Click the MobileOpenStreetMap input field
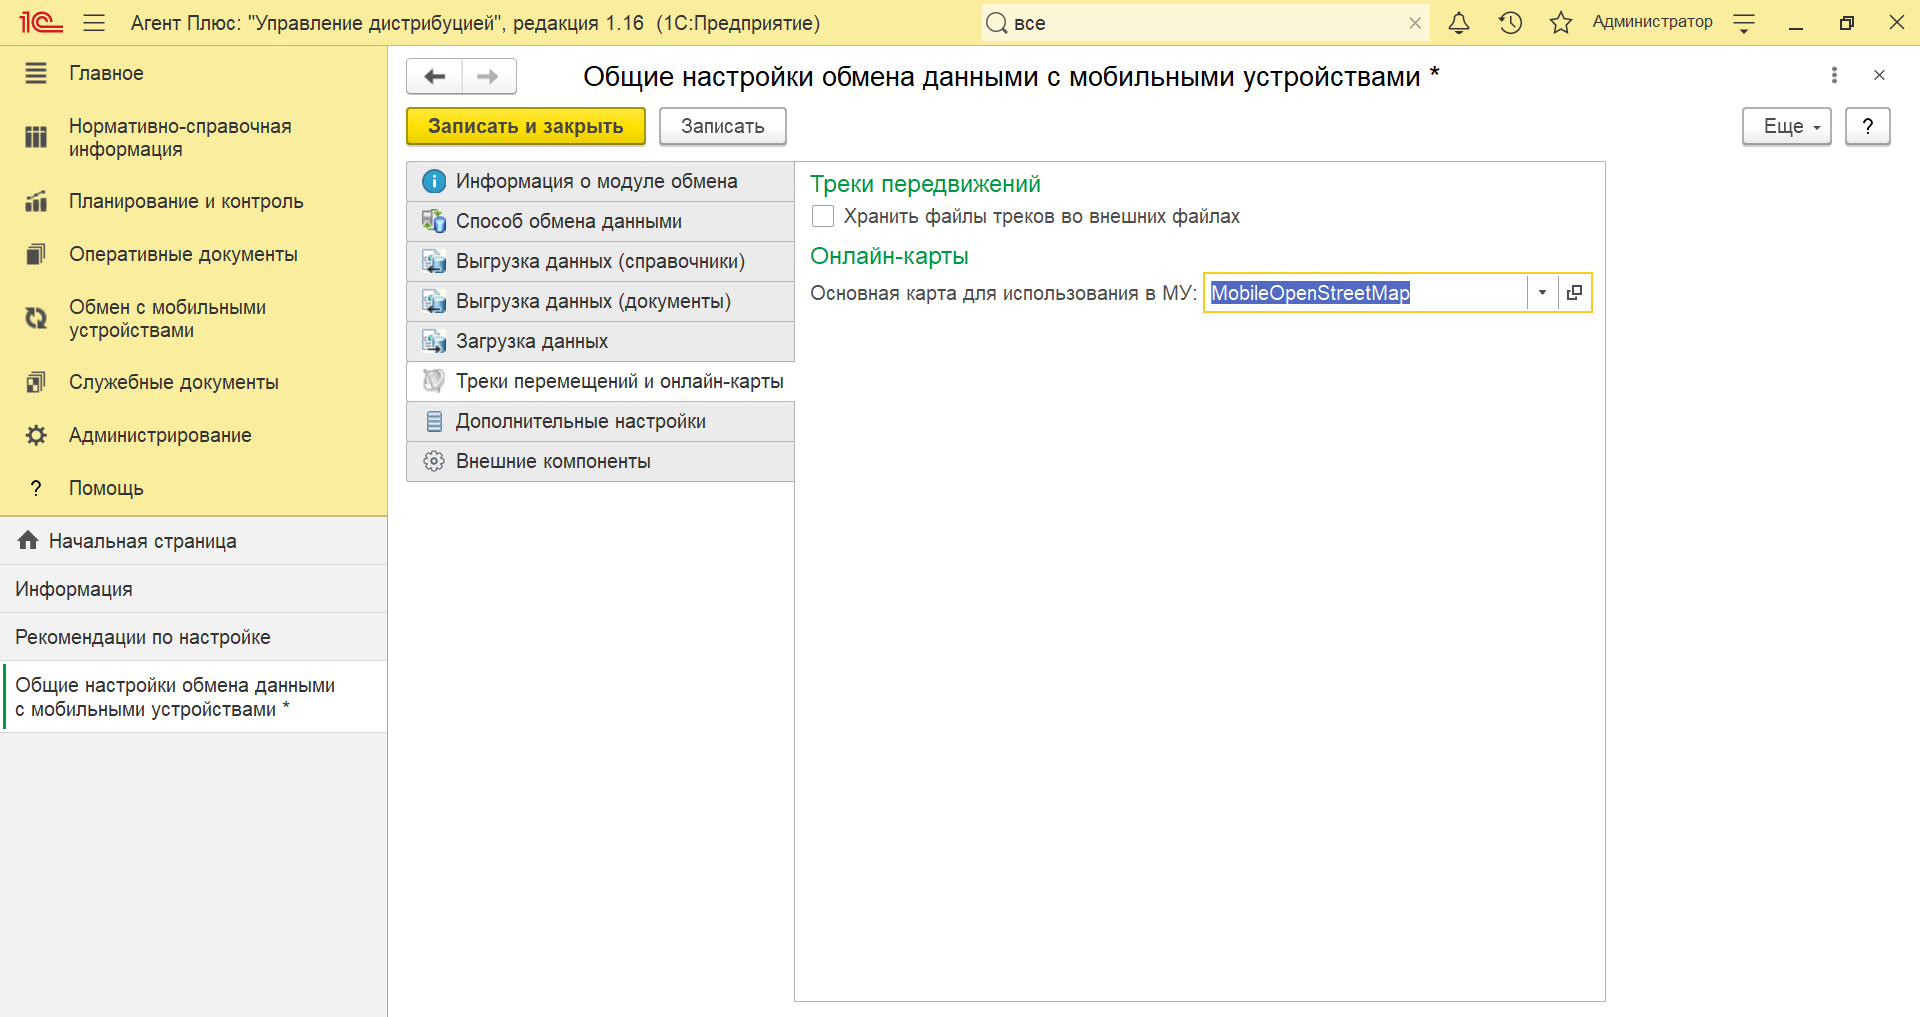 pyautogui.click(x=1364, y=293)
